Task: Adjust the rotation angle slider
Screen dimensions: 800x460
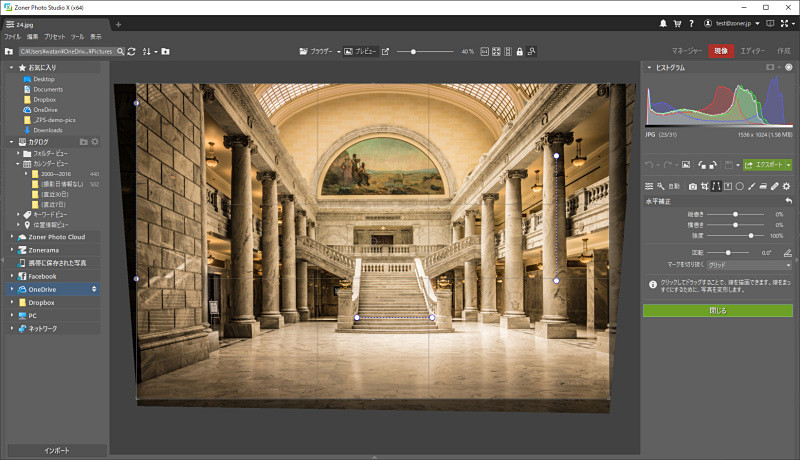Action: point(728,252)
